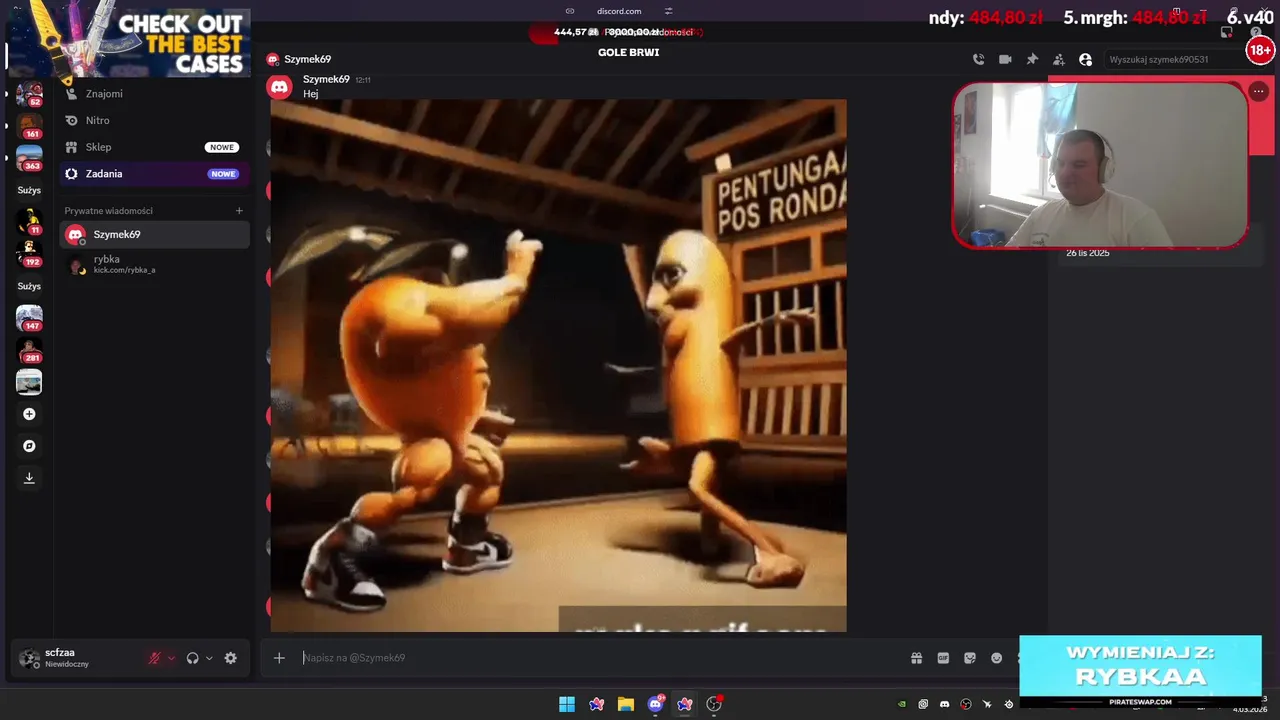
Task: Open server with 52 notification badge
Action: pyautogui.click(x=29, y=94)
